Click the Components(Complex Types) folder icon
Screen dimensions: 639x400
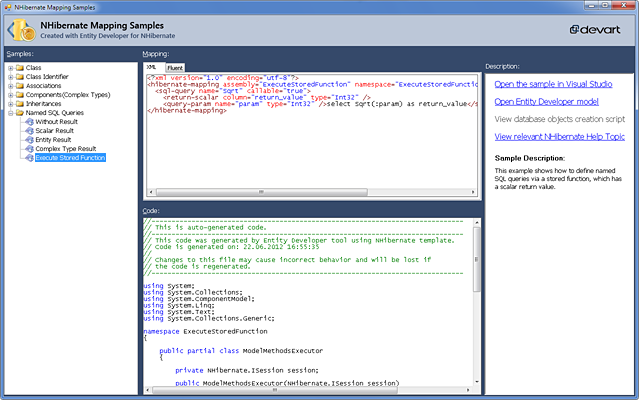(x=20, y=95)
